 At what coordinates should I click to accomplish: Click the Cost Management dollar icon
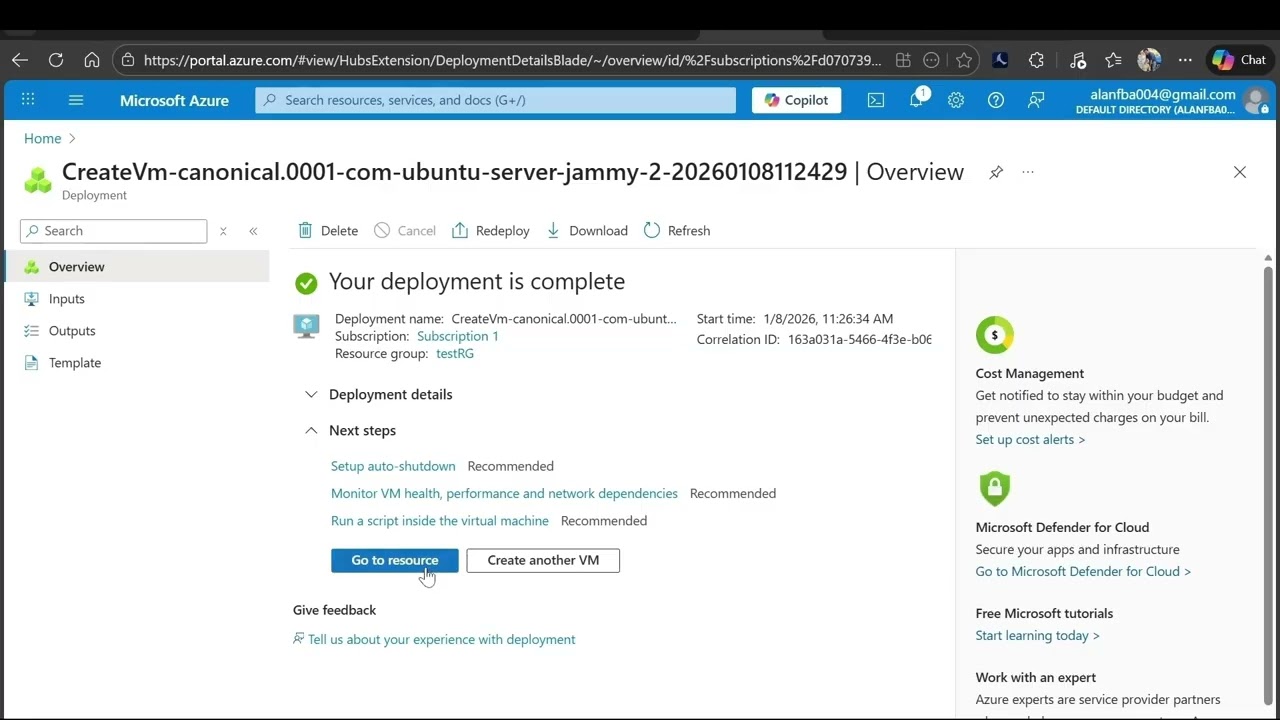(x=995, y=335)
